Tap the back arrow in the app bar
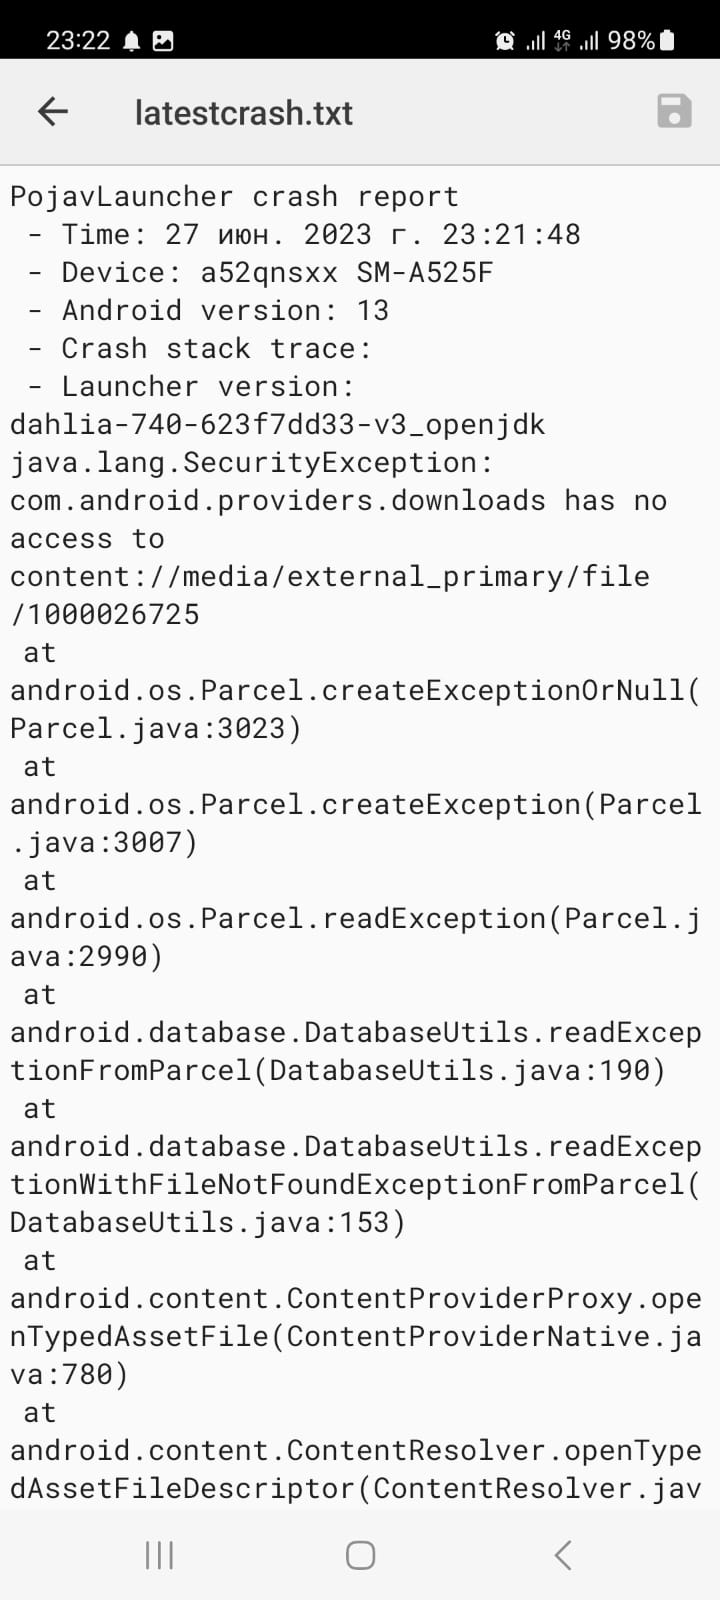The height and width of the screenshot is (1600, 720). (51, 112)
